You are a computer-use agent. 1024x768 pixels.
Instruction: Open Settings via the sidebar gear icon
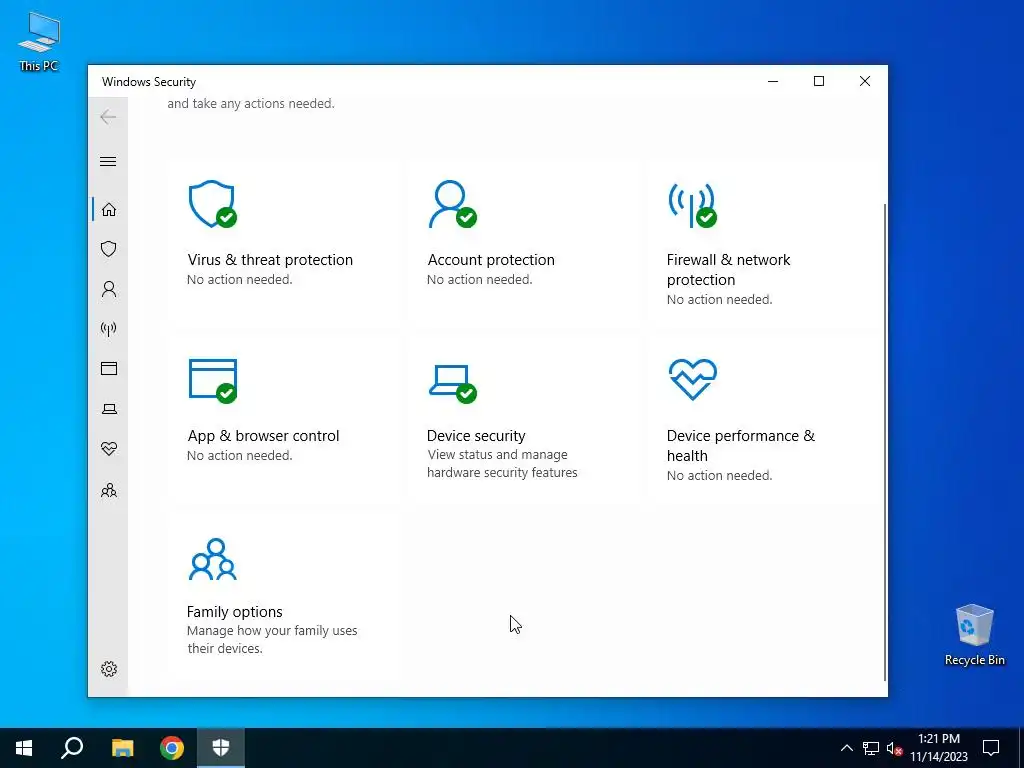click(109, 669)
